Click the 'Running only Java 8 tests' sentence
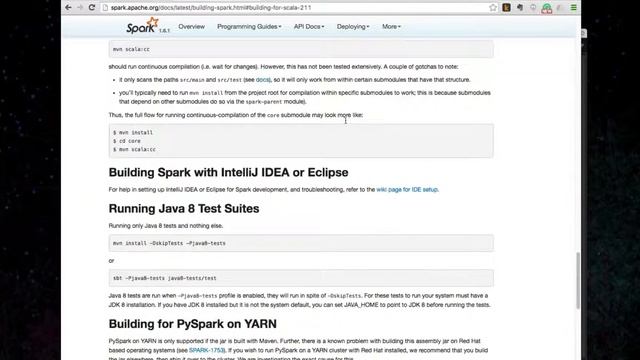Viewport: 640px width, 360px height. click(x=166, y=226)
